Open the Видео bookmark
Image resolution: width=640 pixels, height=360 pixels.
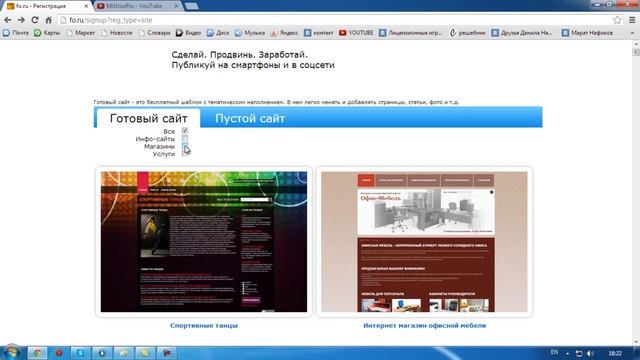pyautogui.click(x=189, y=33)
